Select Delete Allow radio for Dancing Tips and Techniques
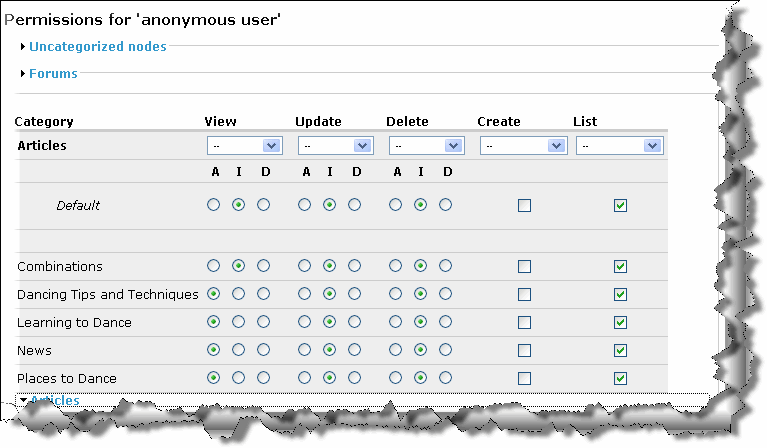The width and height of the screenshot is (767, 448). pyautogui.click(x=395, y=293)
